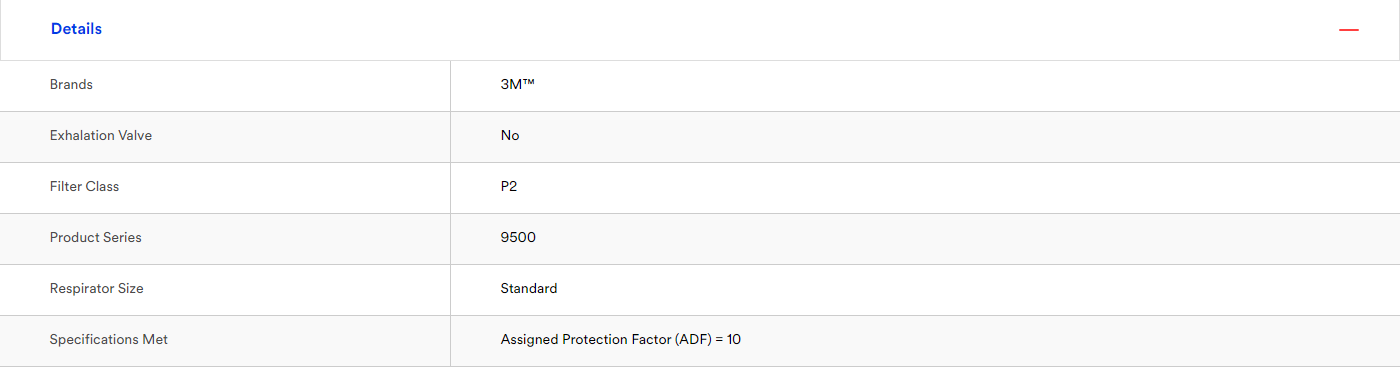Viewport: 1400px width, 368px height.
Task: Select the Filter Class label
Action: [84, 187]
